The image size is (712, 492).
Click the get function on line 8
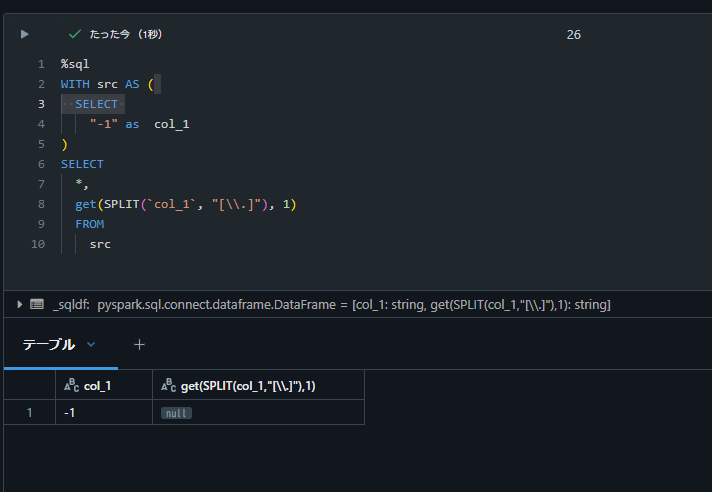[x=85, y=204]
